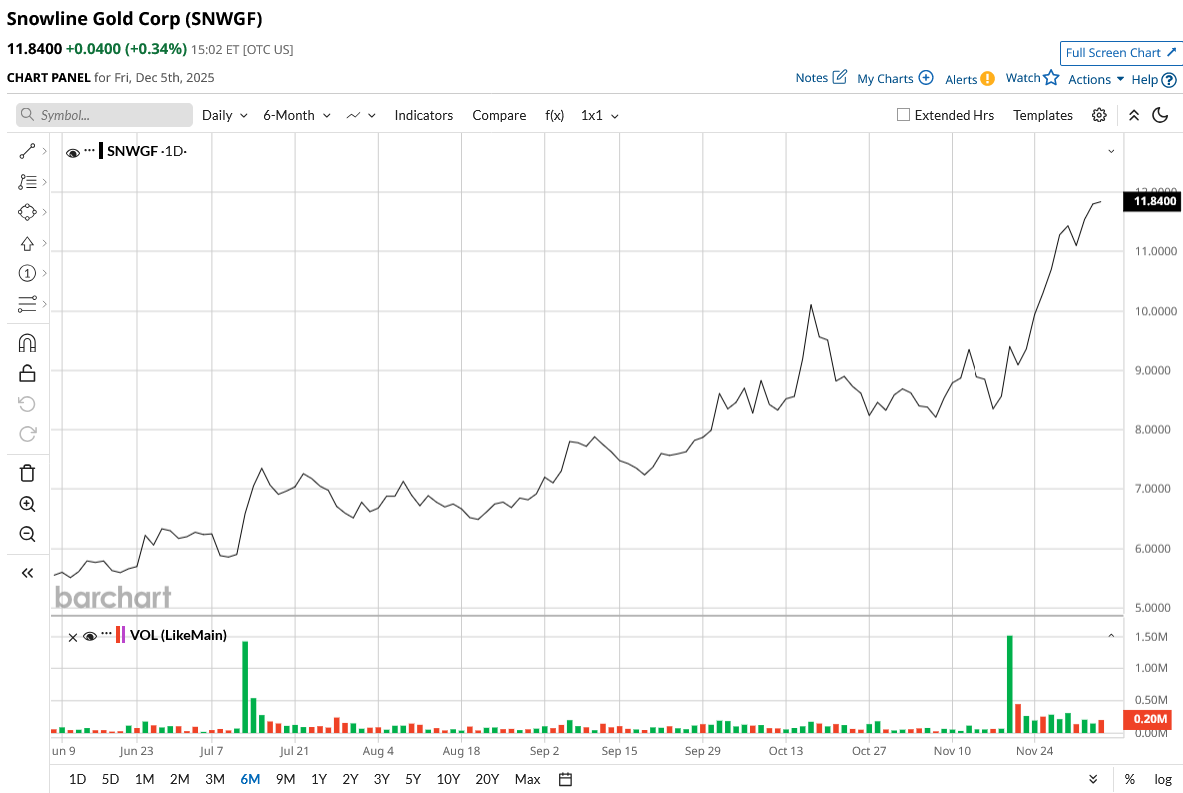The width and height of the screenshot is (1183, 793).
Task: Select the 1Y time range
Action: point(319,779)
